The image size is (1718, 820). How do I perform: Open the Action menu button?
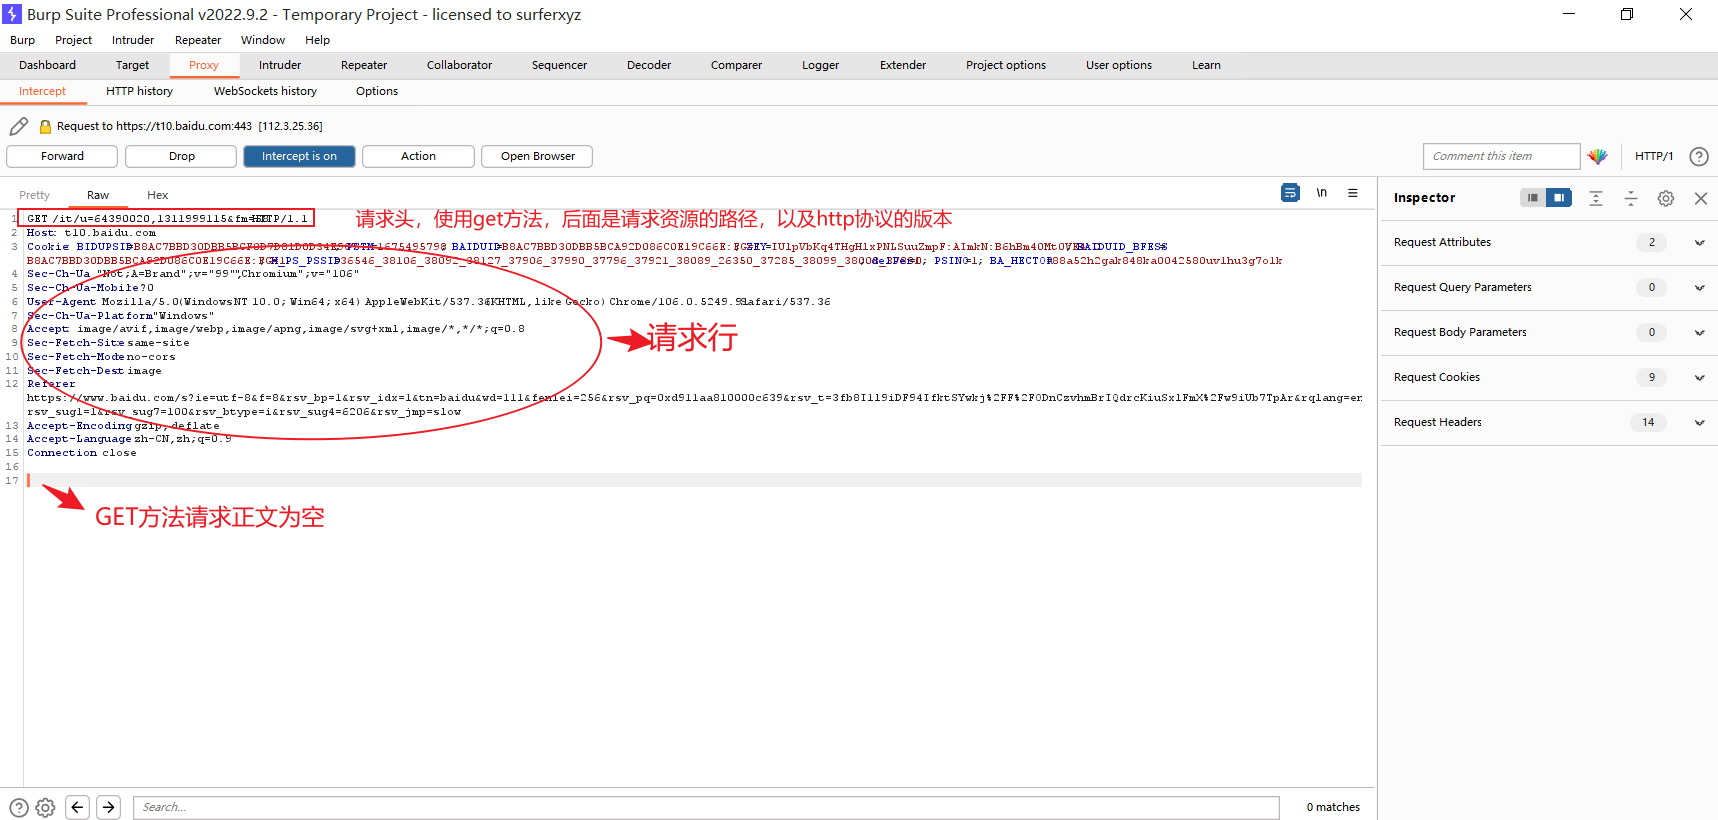[x=418, y=156]
